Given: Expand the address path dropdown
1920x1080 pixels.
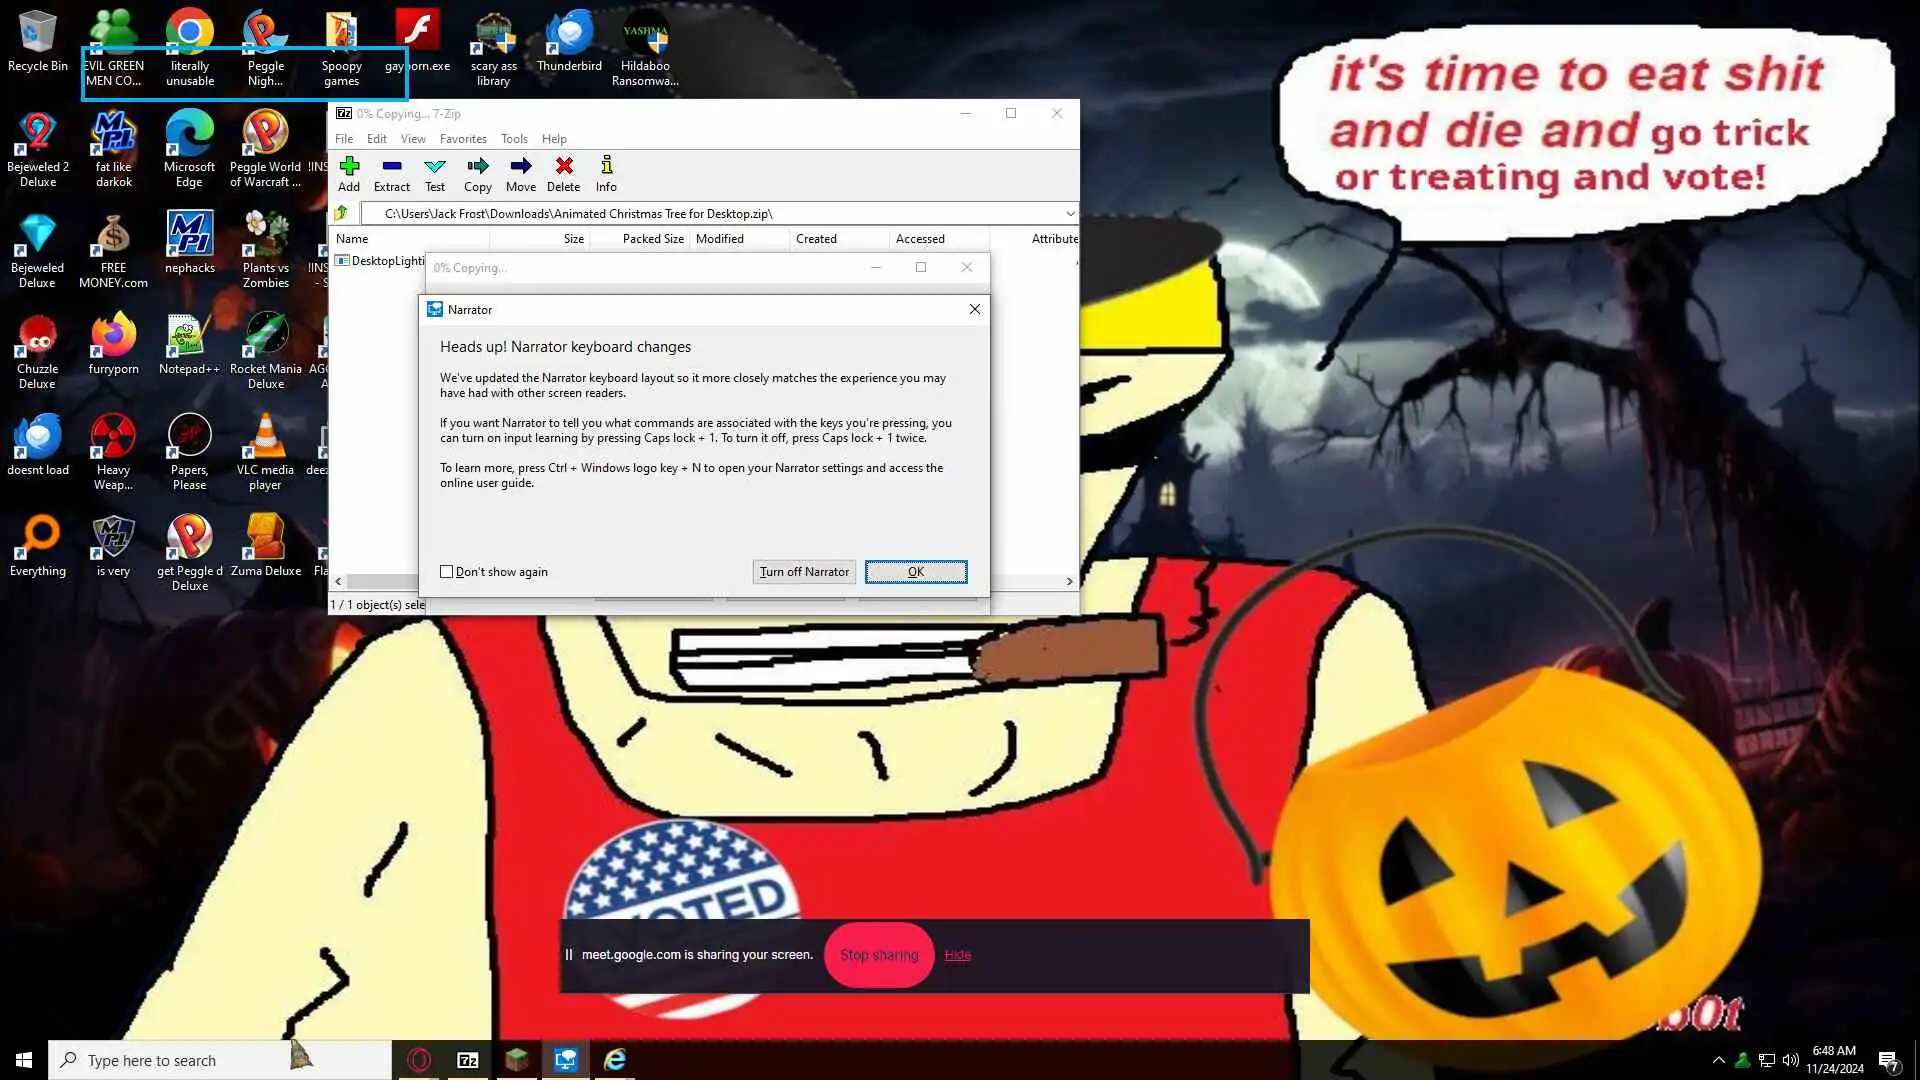Looking at the screenshot, I should point(1070,213).
